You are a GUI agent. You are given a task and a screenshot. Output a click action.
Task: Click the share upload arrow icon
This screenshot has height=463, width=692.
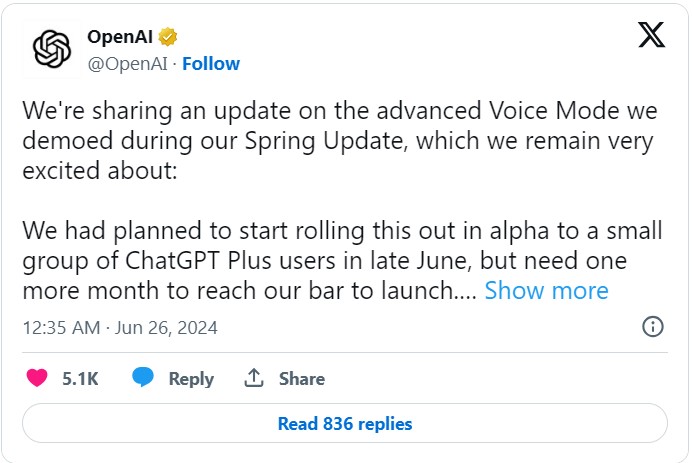pos(254,378)
